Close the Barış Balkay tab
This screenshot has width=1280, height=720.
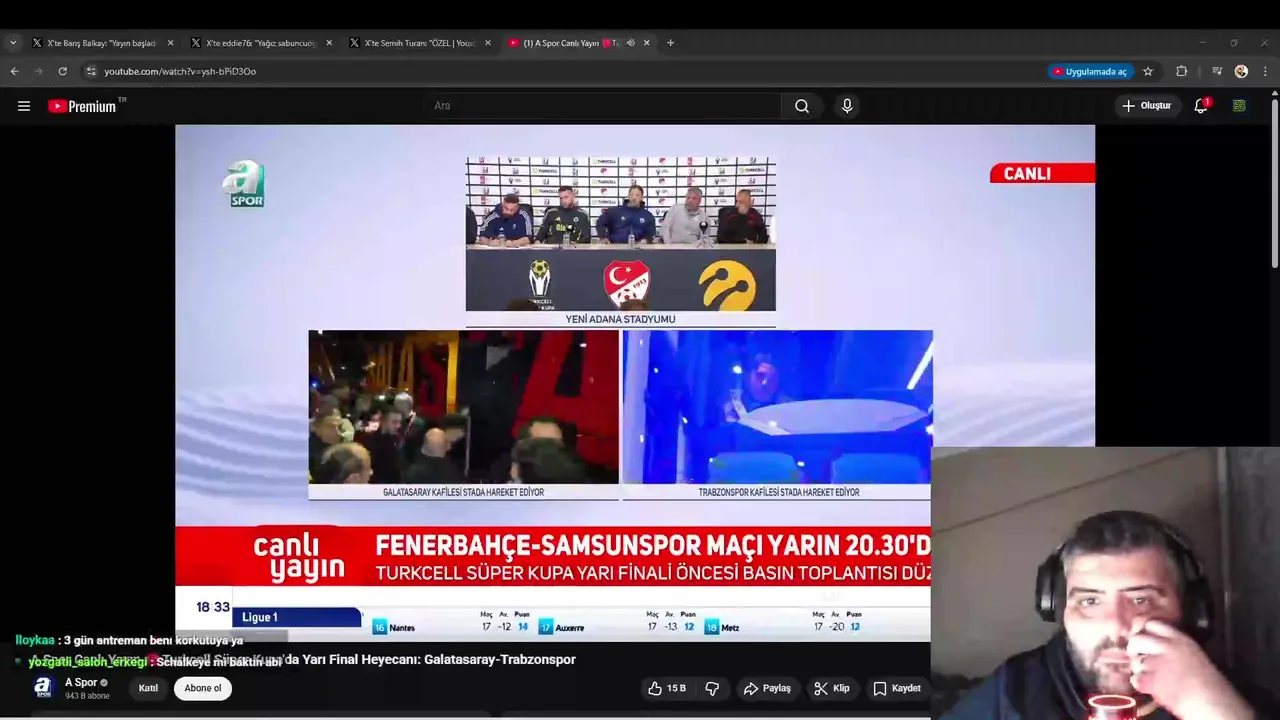(x=170, y=43)
